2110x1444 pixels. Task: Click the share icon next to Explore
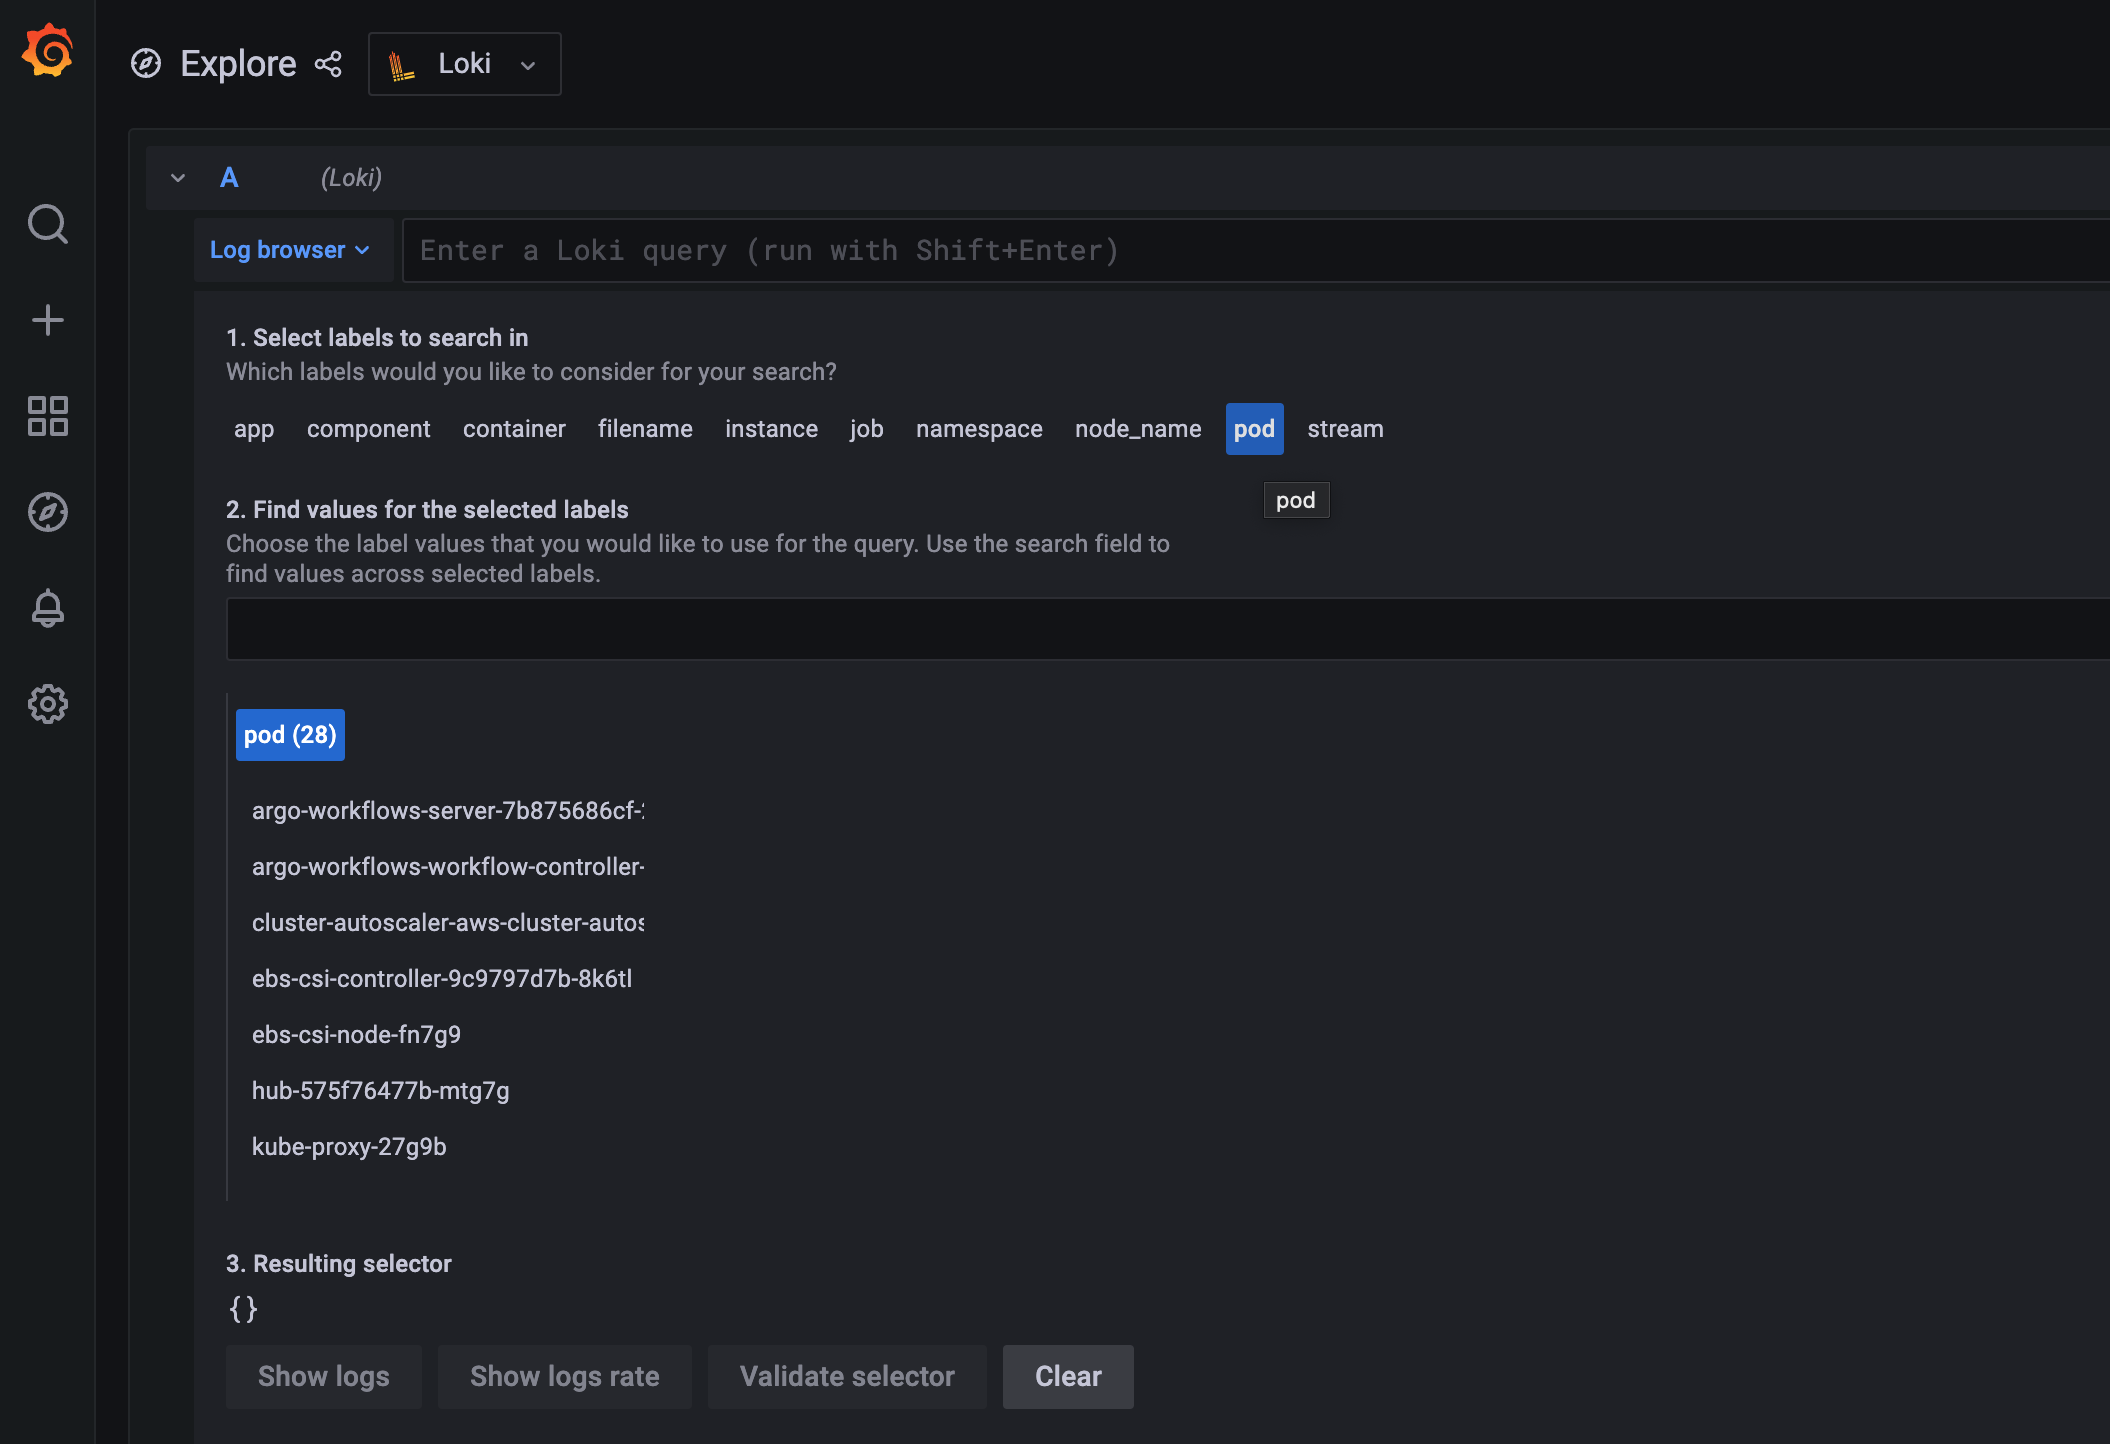(328, 64)
